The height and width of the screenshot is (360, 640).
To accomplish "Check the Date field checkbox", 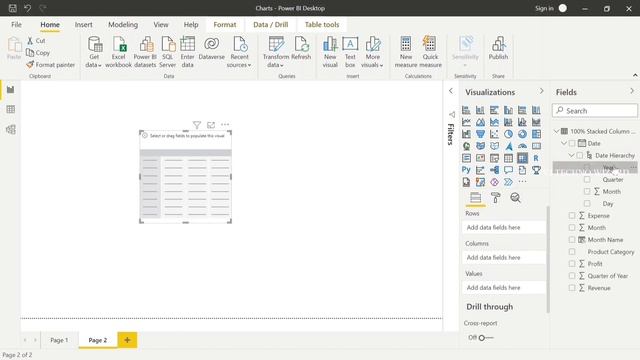I will (572, 143).
